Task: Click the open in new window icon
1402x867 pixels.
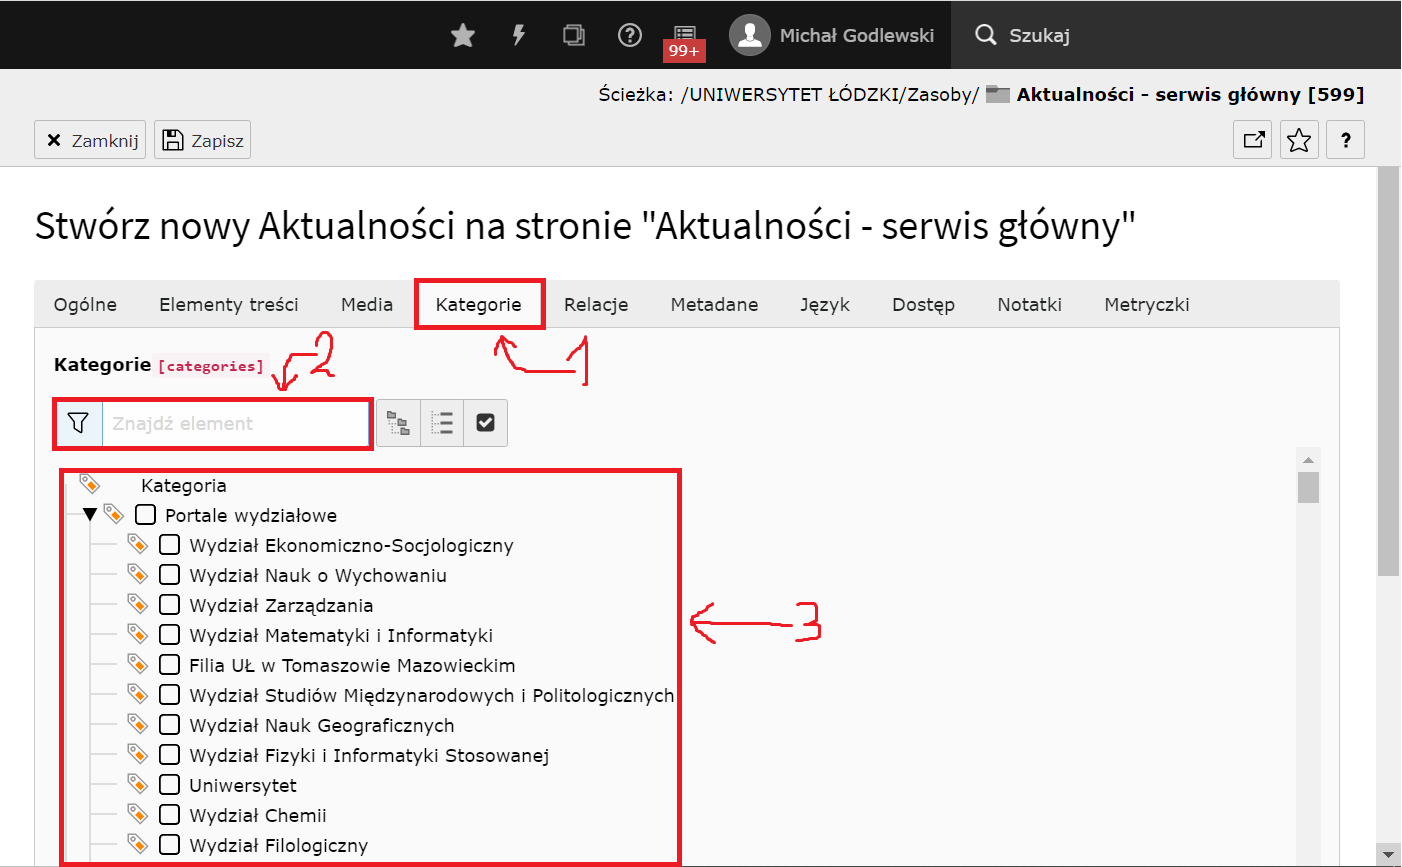Action: pos(1253,140)
